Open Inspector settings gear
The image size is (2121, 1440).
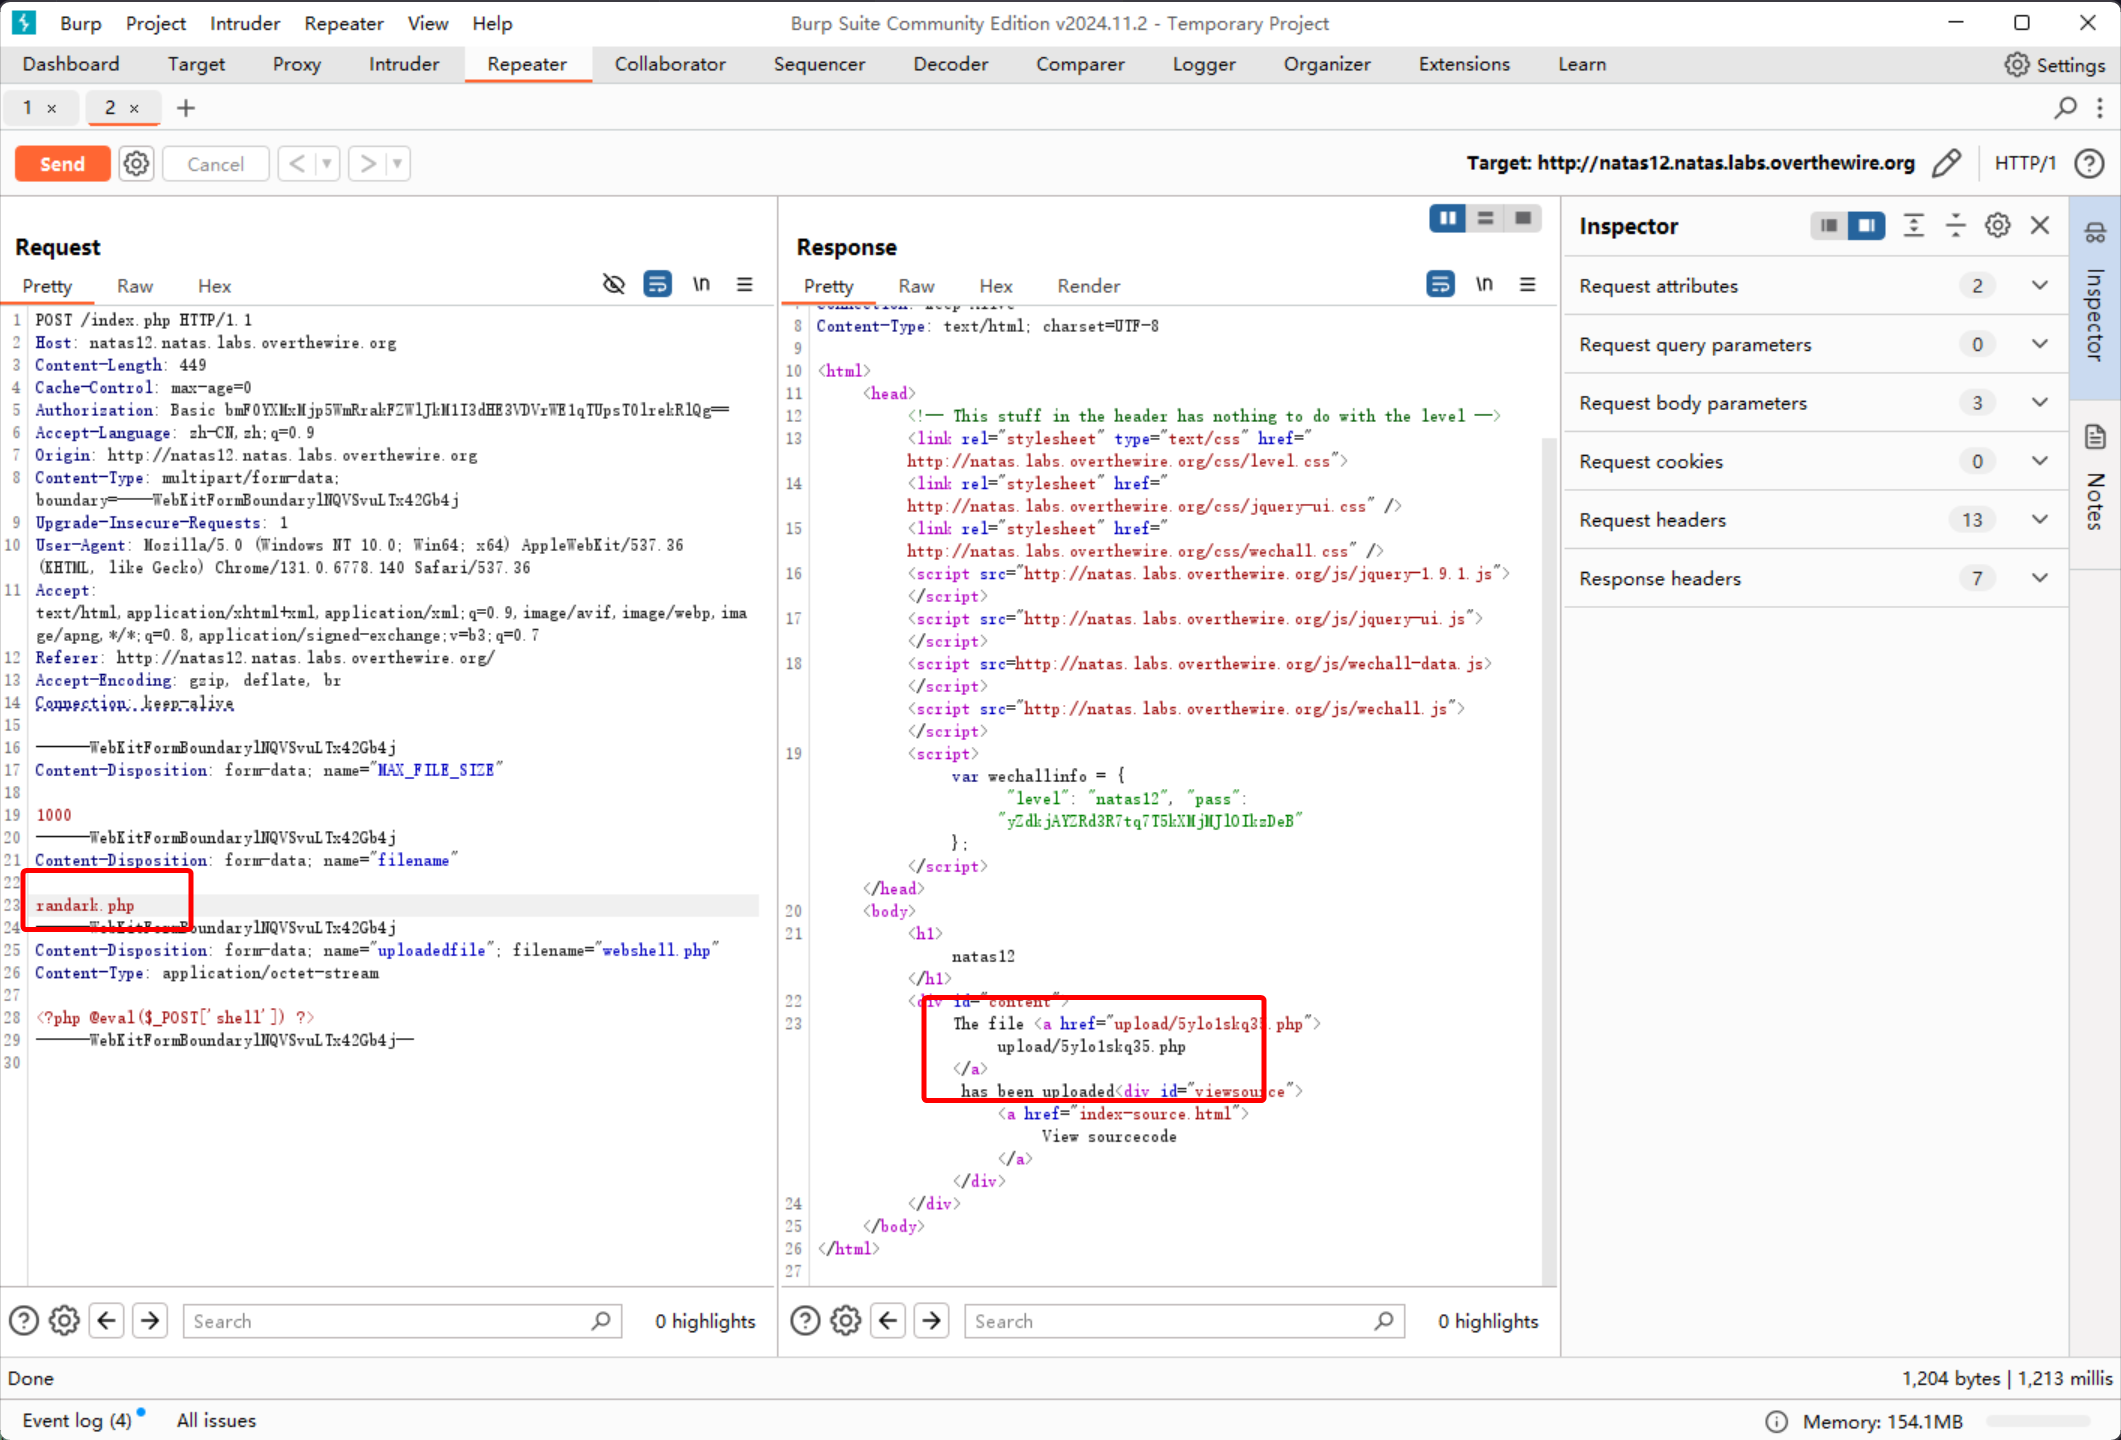coord(1997,226)
